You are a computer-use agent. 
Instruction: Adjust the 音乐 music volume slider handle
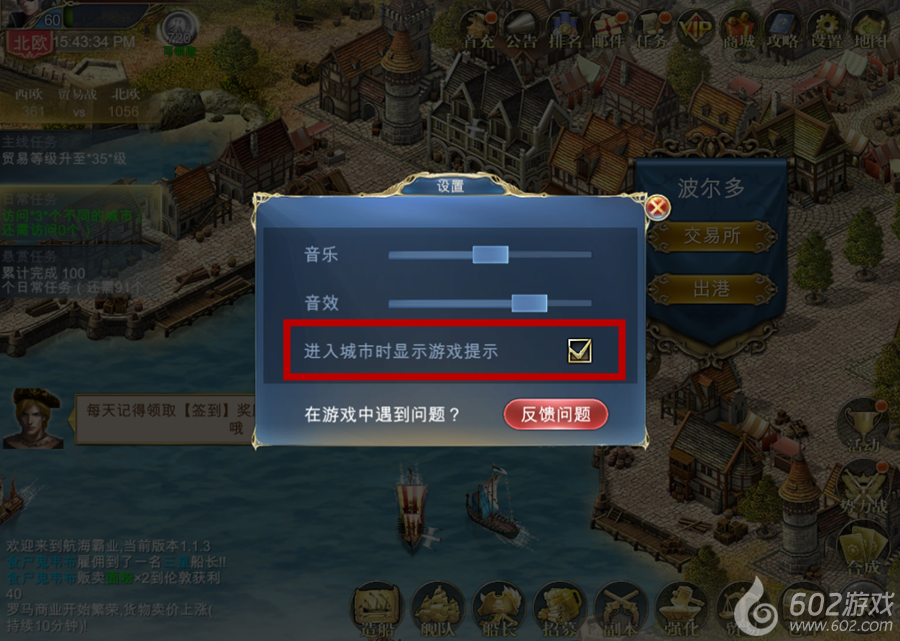(490, 254)
